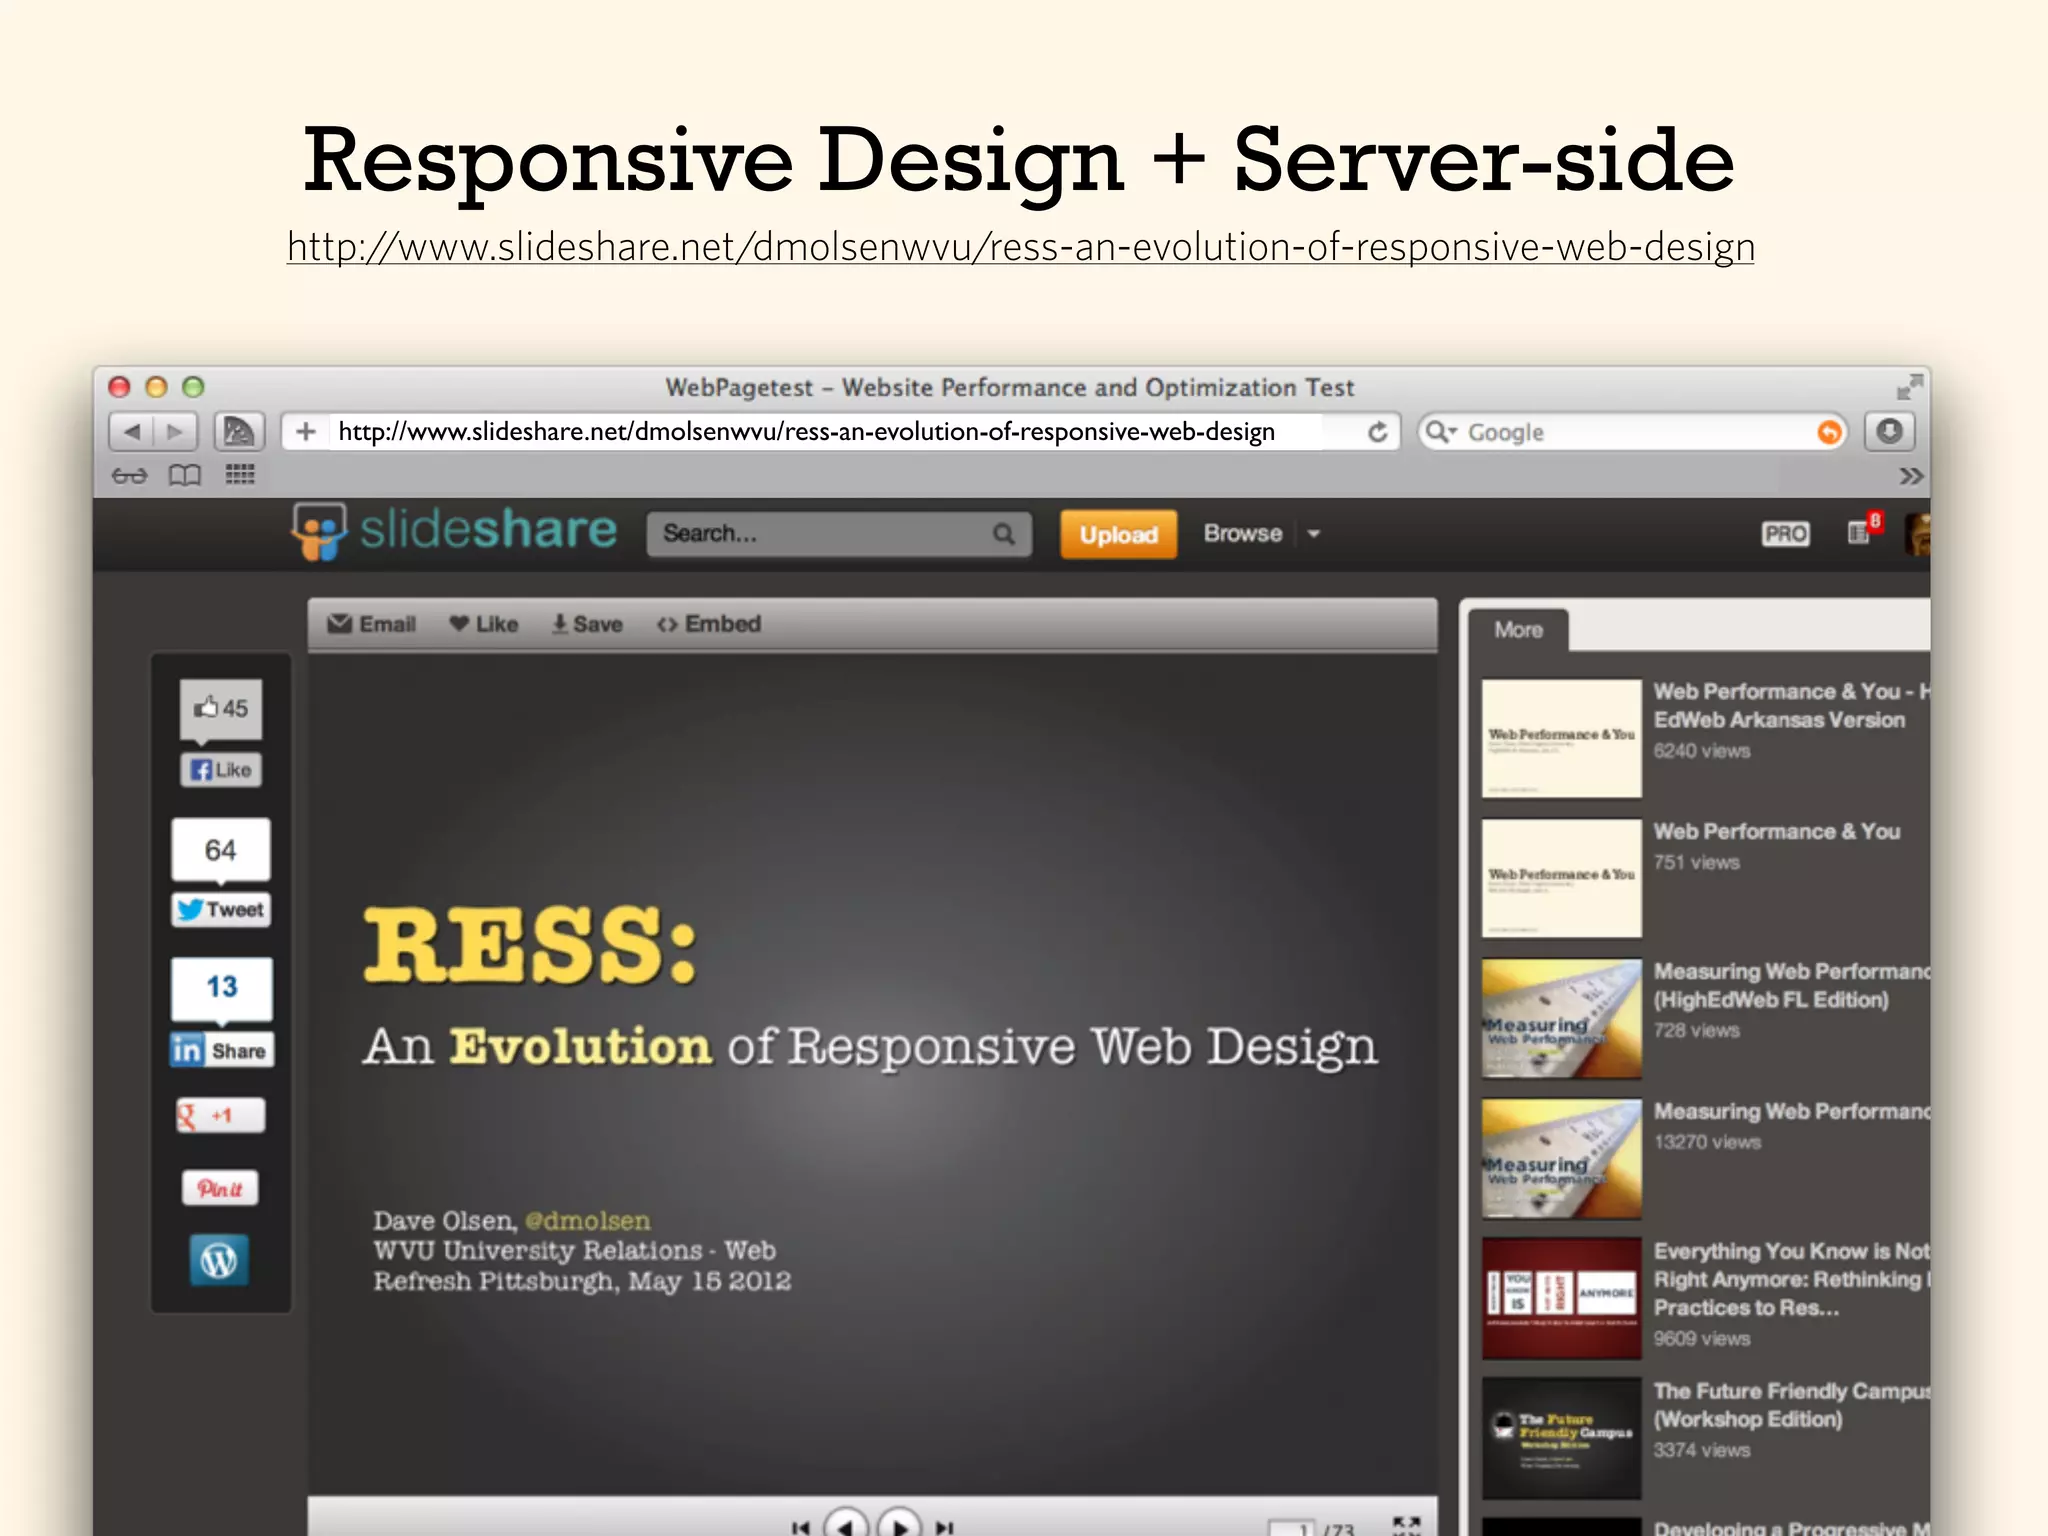This screenshot has width=2048, height=1536.
Task: Jump to last slide
Action: pyautogui.click(x=945, y=1527)
